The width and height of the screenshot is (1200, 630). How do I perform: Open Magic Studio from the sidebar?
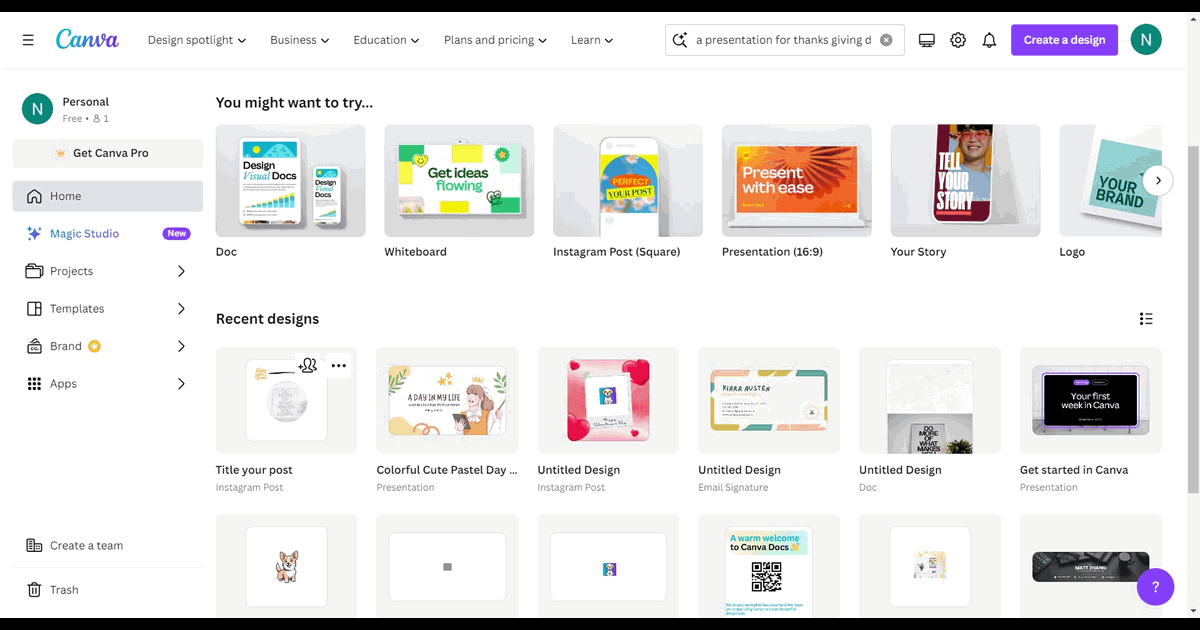click(x=108, y=234)
